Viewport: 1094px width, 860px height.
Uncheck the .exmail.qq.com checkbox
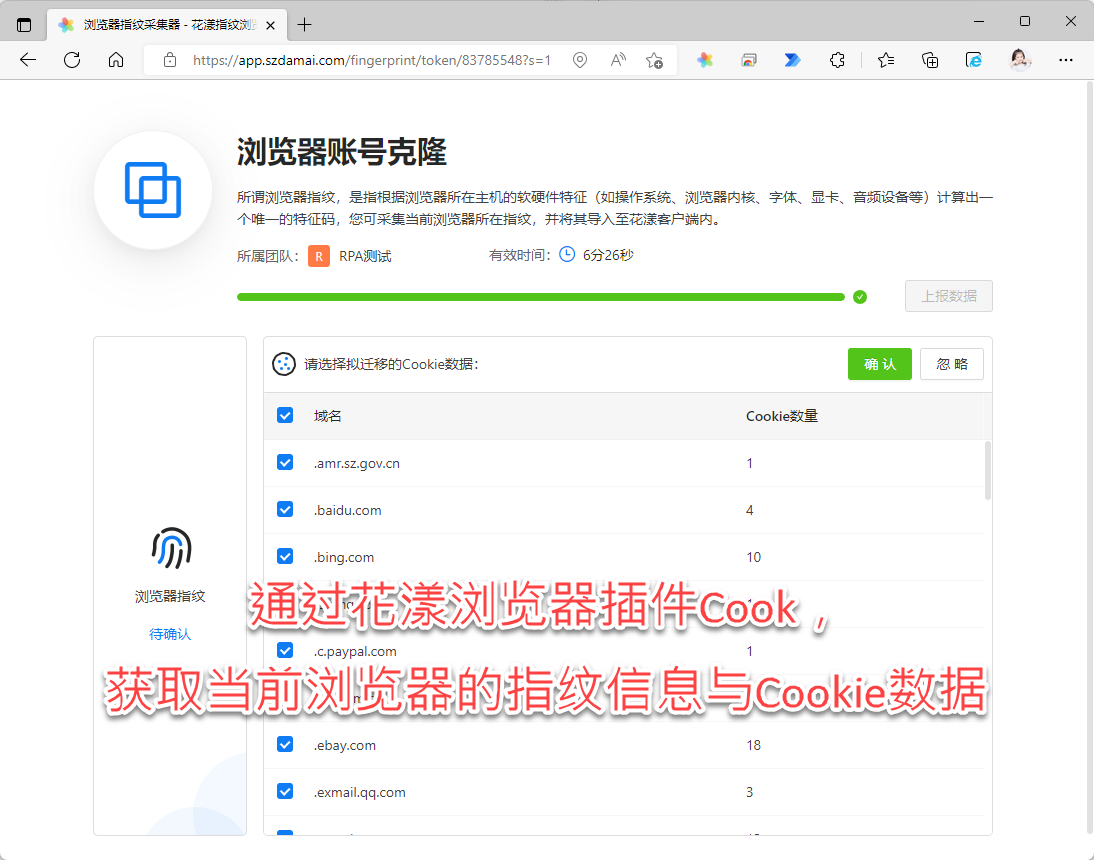pos(285,791)
